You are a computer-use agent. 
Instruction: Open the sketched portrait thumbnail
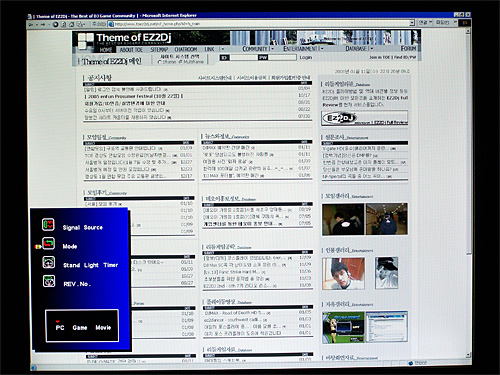(x=386, y=273)
